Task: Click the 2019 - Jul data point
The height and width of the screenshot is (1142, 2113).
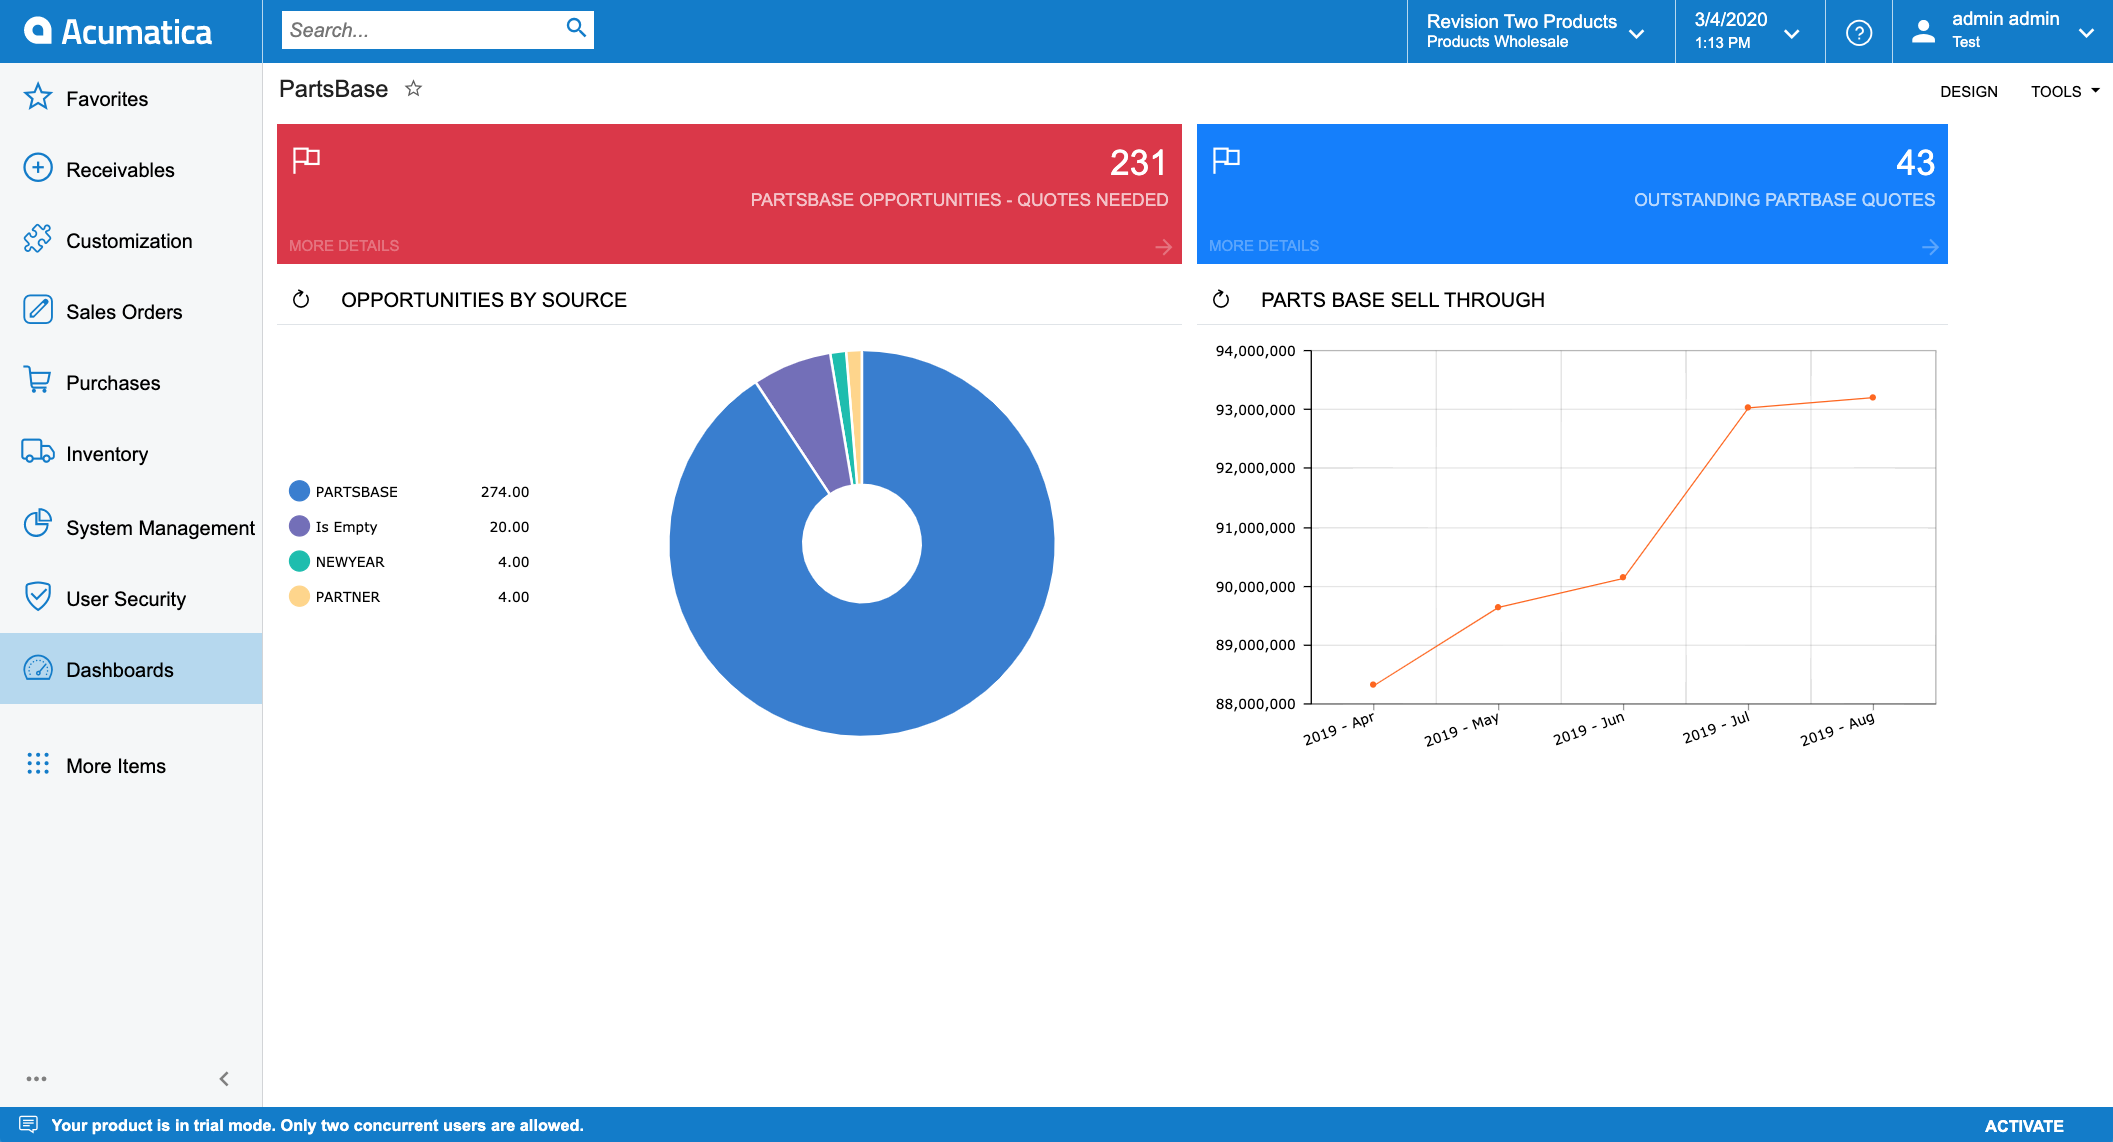Action: [x=1748, y=407]
